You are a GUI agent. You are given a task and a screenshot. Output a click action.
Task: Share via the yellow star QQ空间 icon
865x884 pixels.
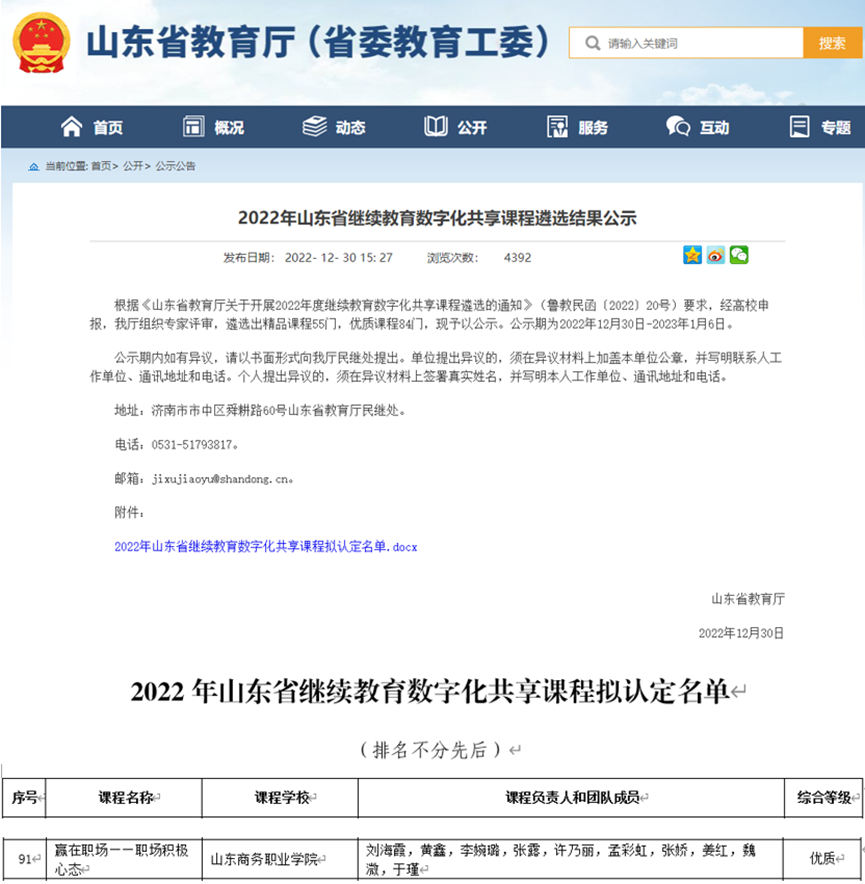click(692, 255)
